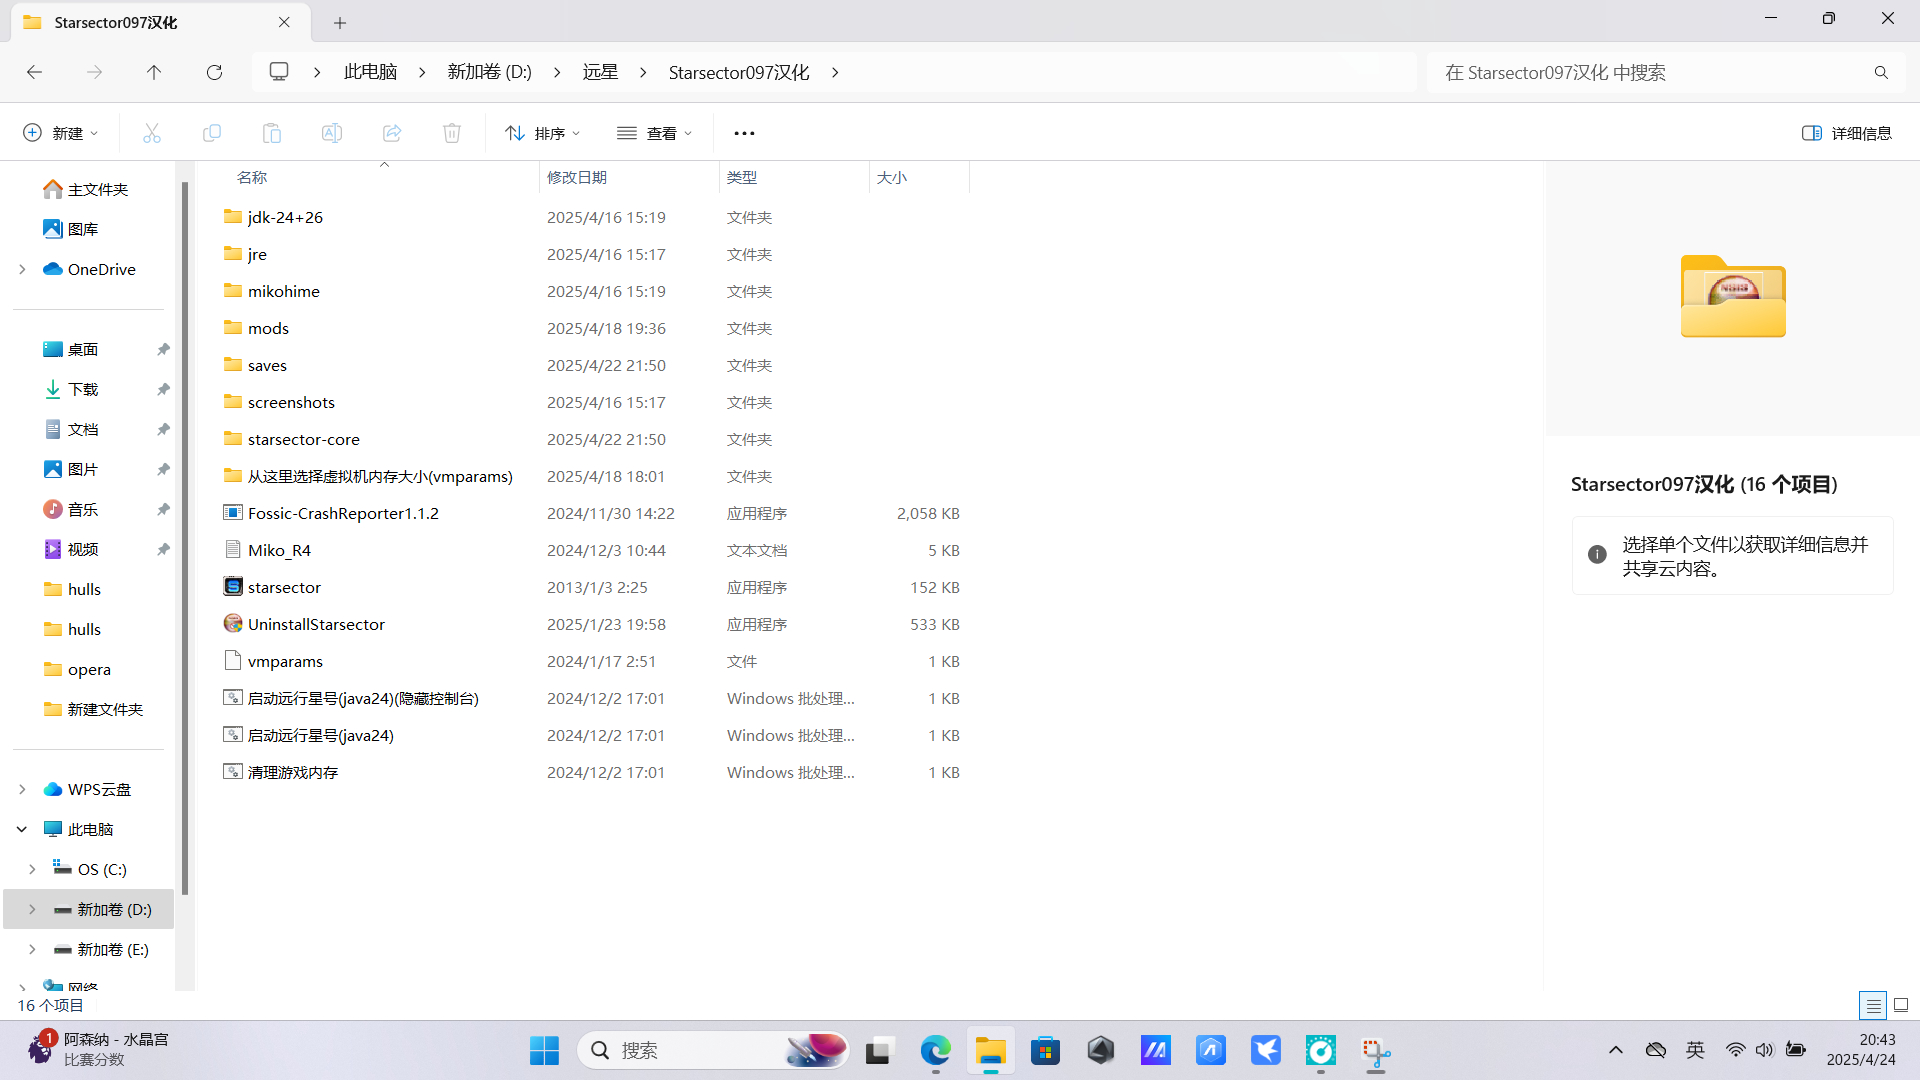Click the Refresh icon in navigation bar

214,72
